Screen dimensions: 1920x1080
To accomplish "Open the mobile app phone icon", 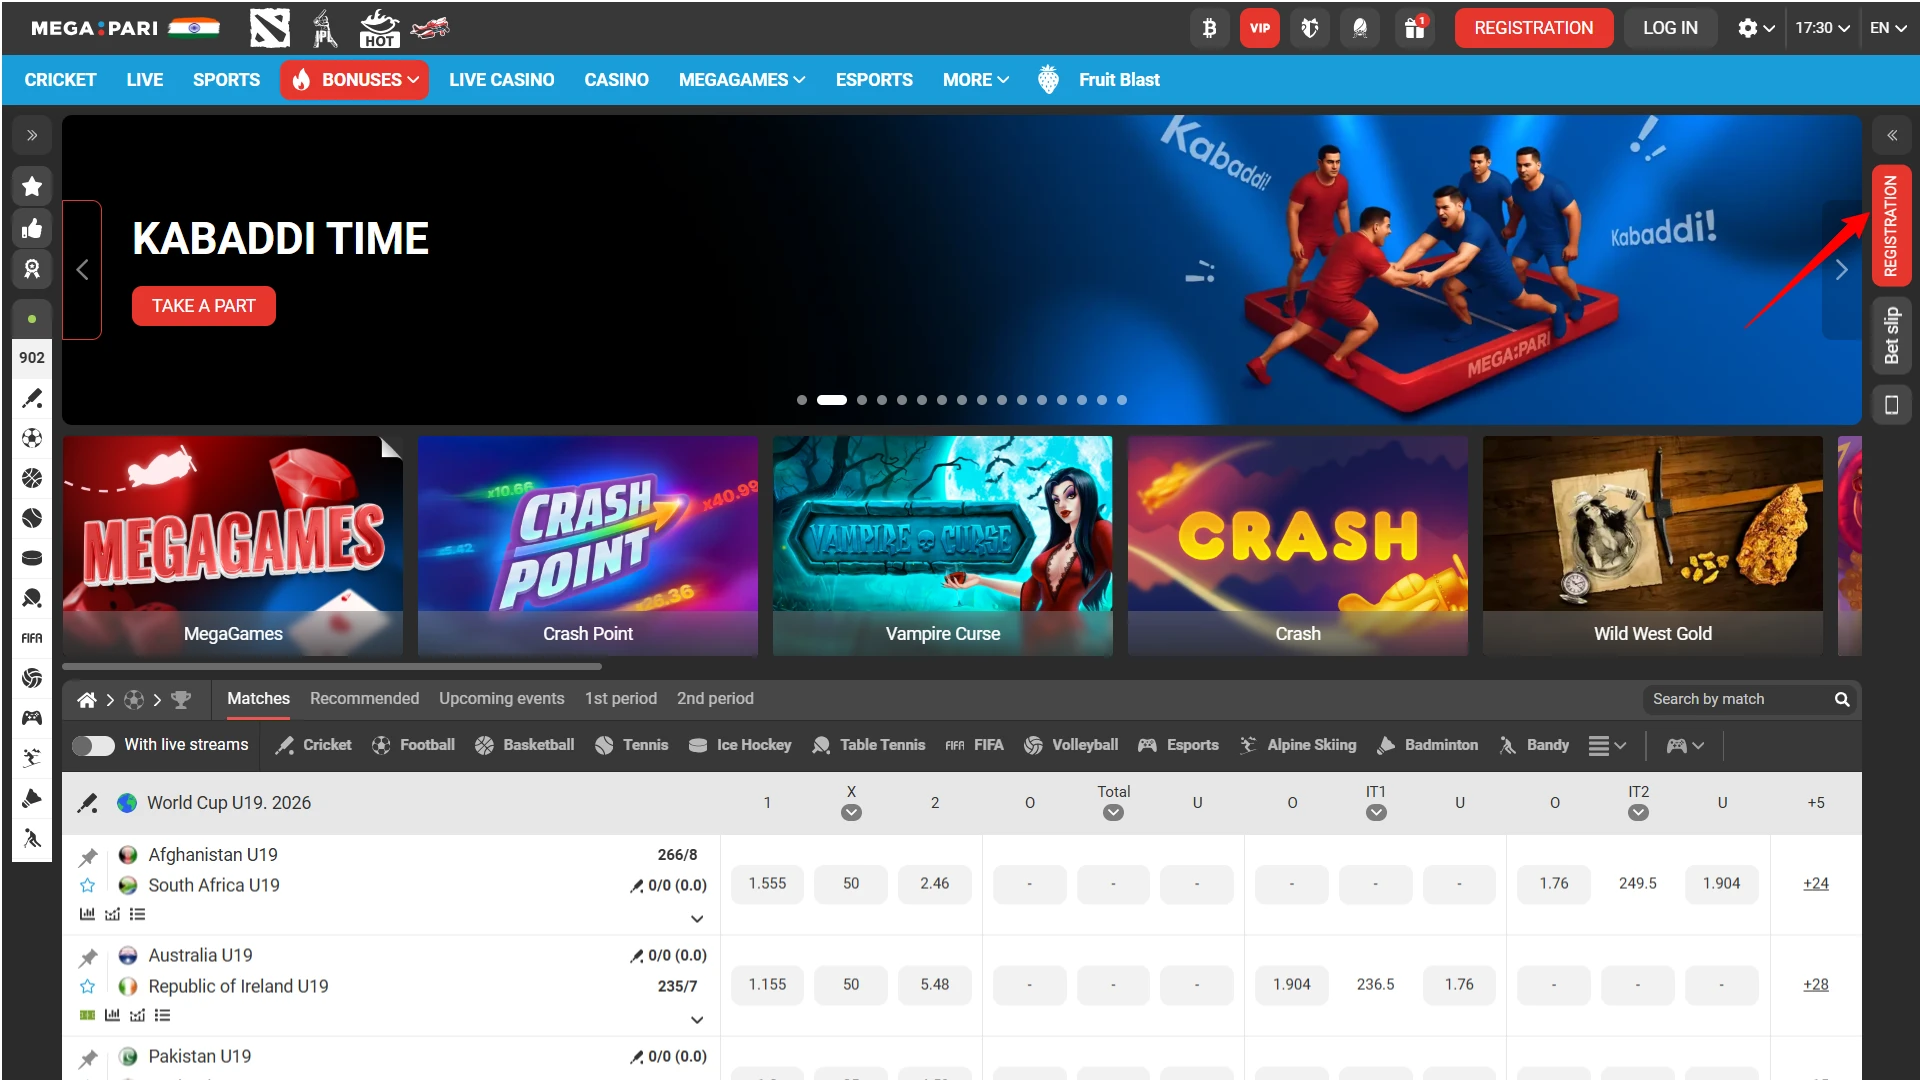I will [x=1891, y=405].
